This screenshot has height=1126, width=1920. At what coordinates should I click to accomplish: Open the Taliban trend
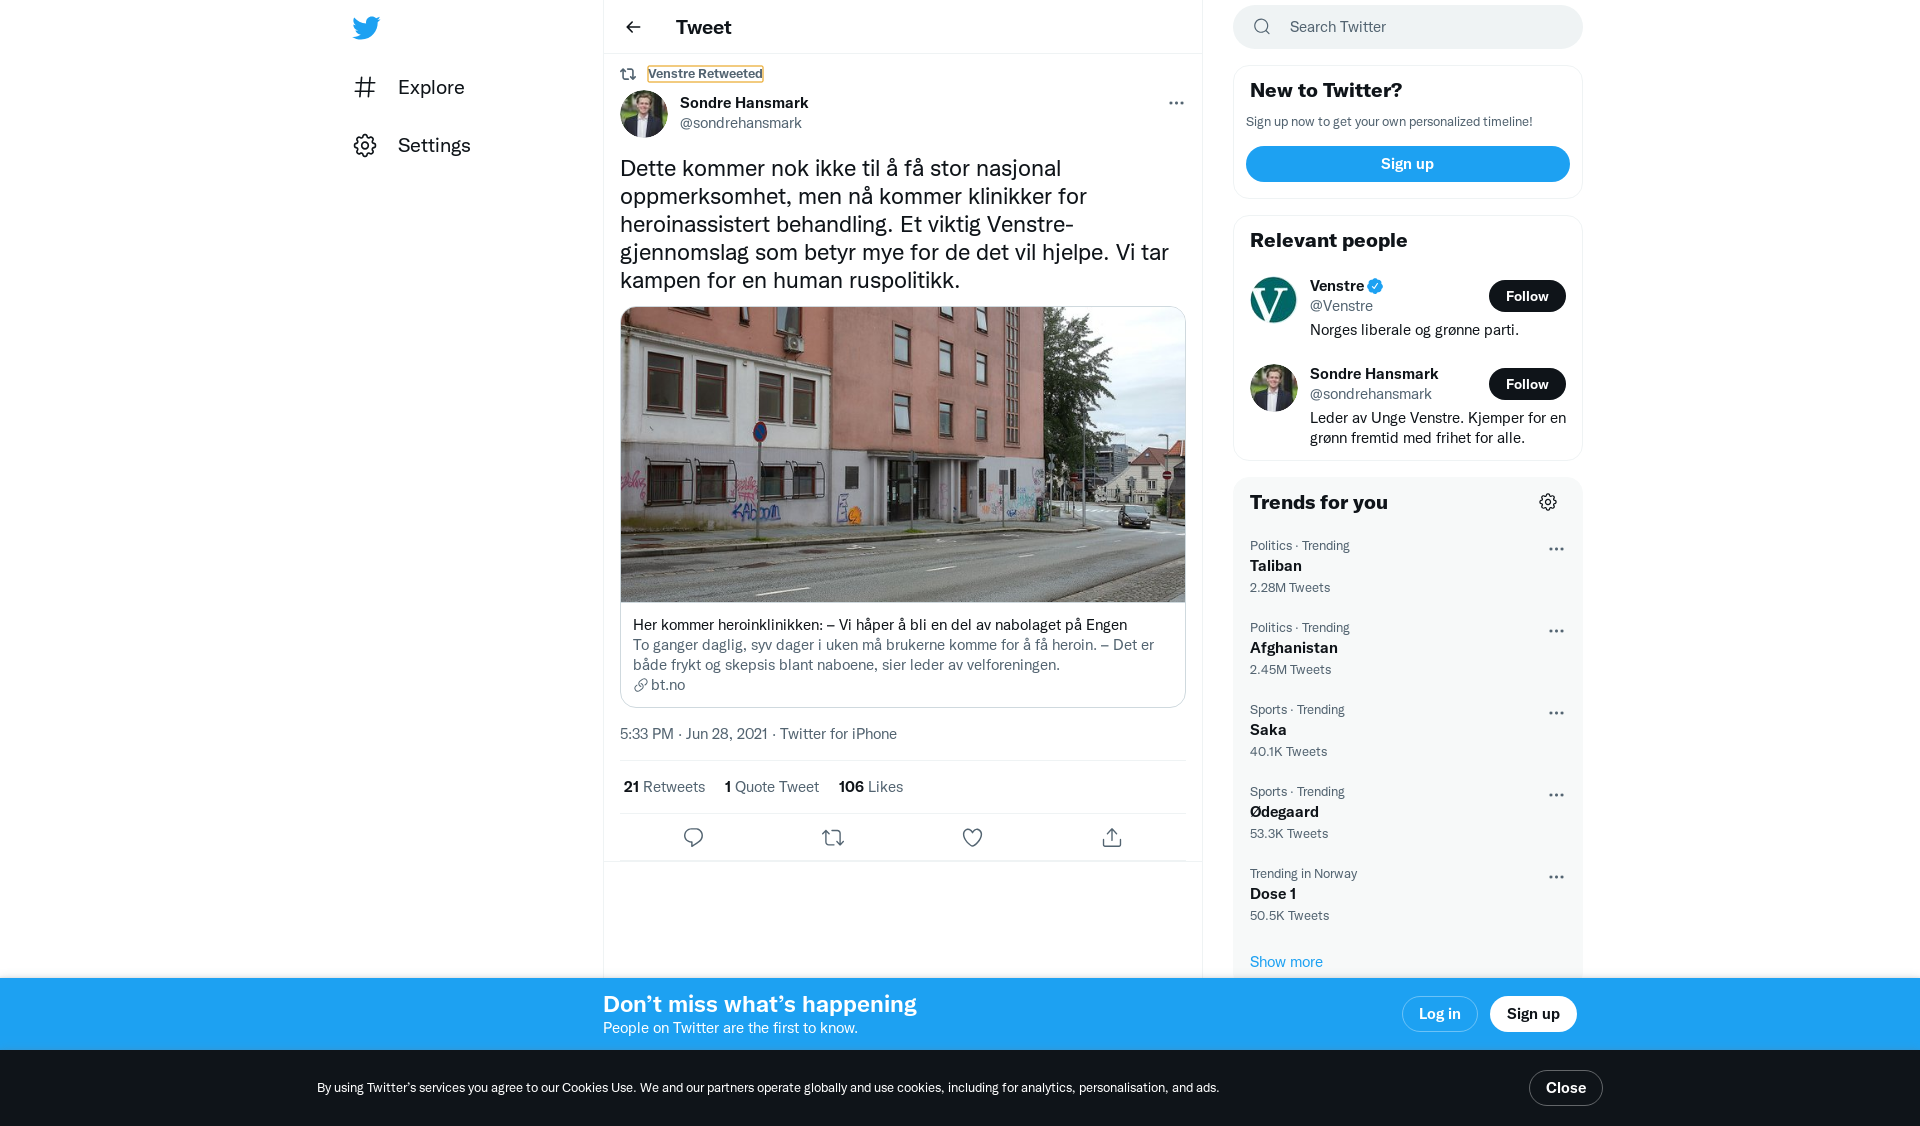(x=1408, y=566)
